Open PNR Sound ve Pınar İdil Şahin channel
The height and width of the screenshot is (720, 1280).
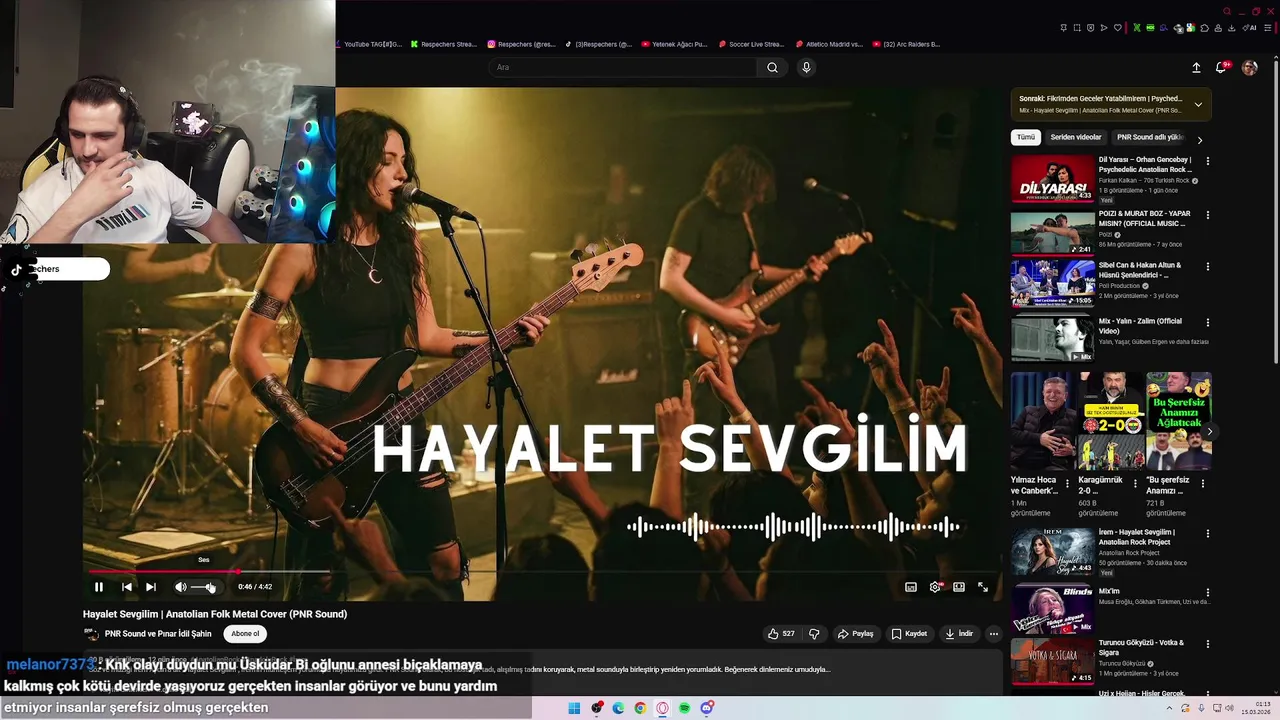click(x=158, y=633)
